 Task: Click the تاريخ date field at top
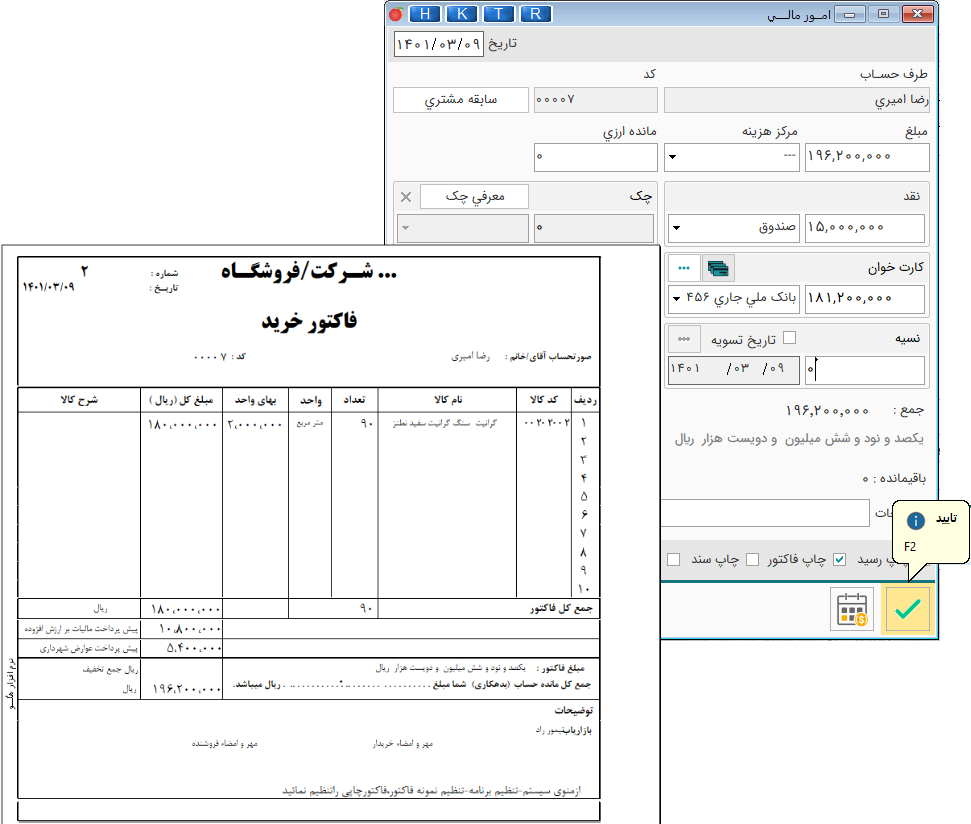(439, 44)
